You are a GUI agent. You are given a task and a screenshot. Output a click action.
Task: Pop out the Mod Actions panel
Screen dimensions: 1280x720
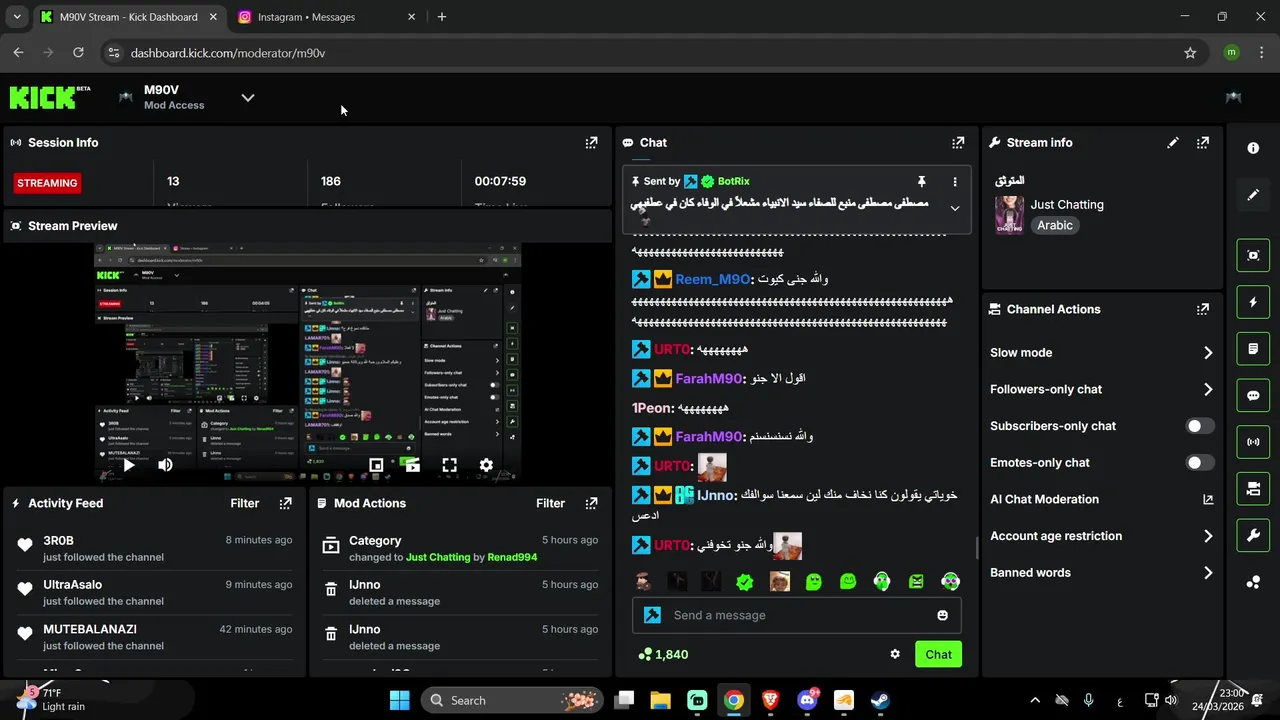coord(591,503)
